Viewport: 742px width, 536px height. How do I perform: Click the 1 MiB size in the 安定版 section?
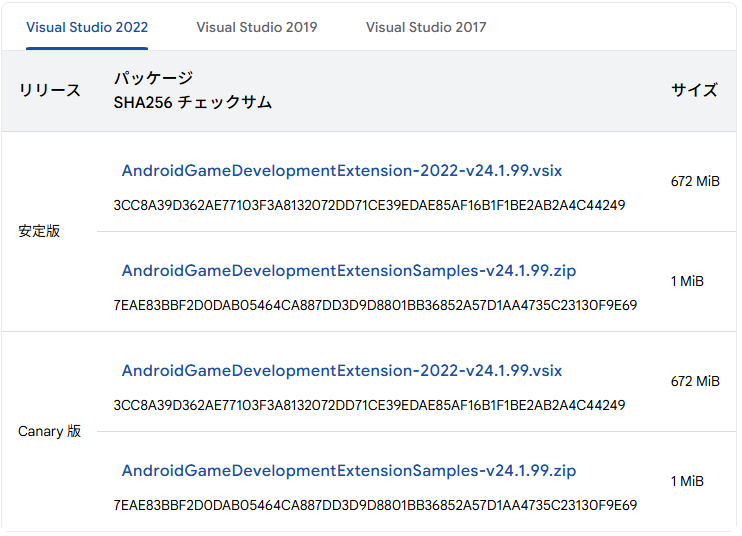point(687,281)
